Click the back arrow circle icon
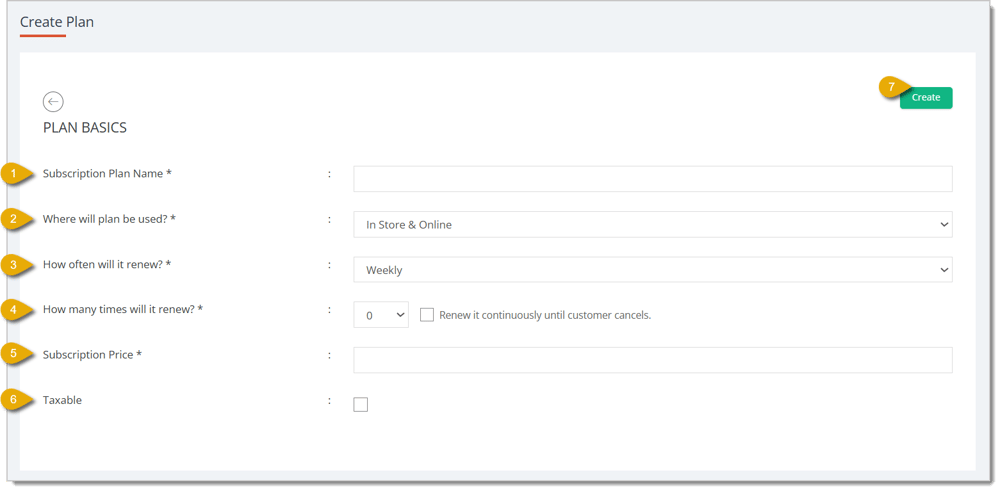Viewport: 1000px width, 491px height. pyautogui.click(x=53, y=101)
